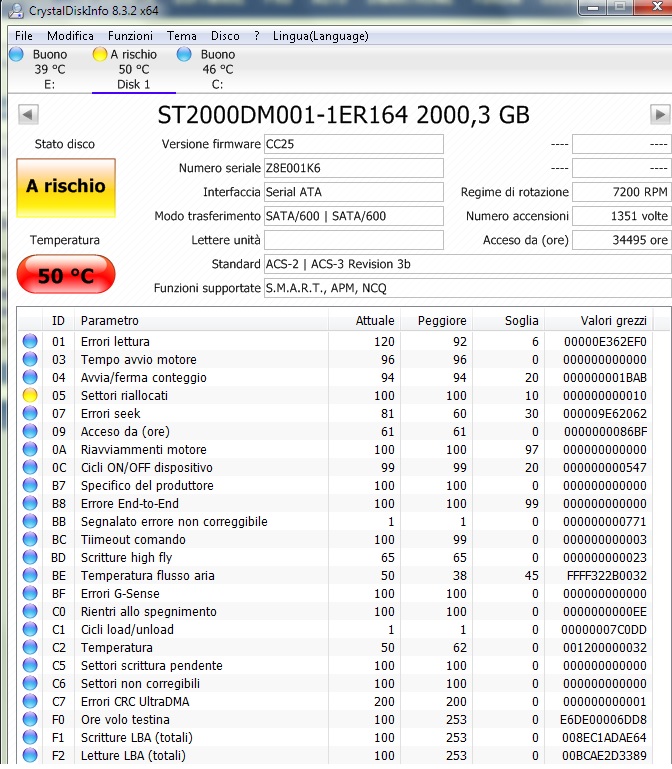This screenshot has height=769, width=672.
Task: Go to next disk with right arrow
Action: 660,115
